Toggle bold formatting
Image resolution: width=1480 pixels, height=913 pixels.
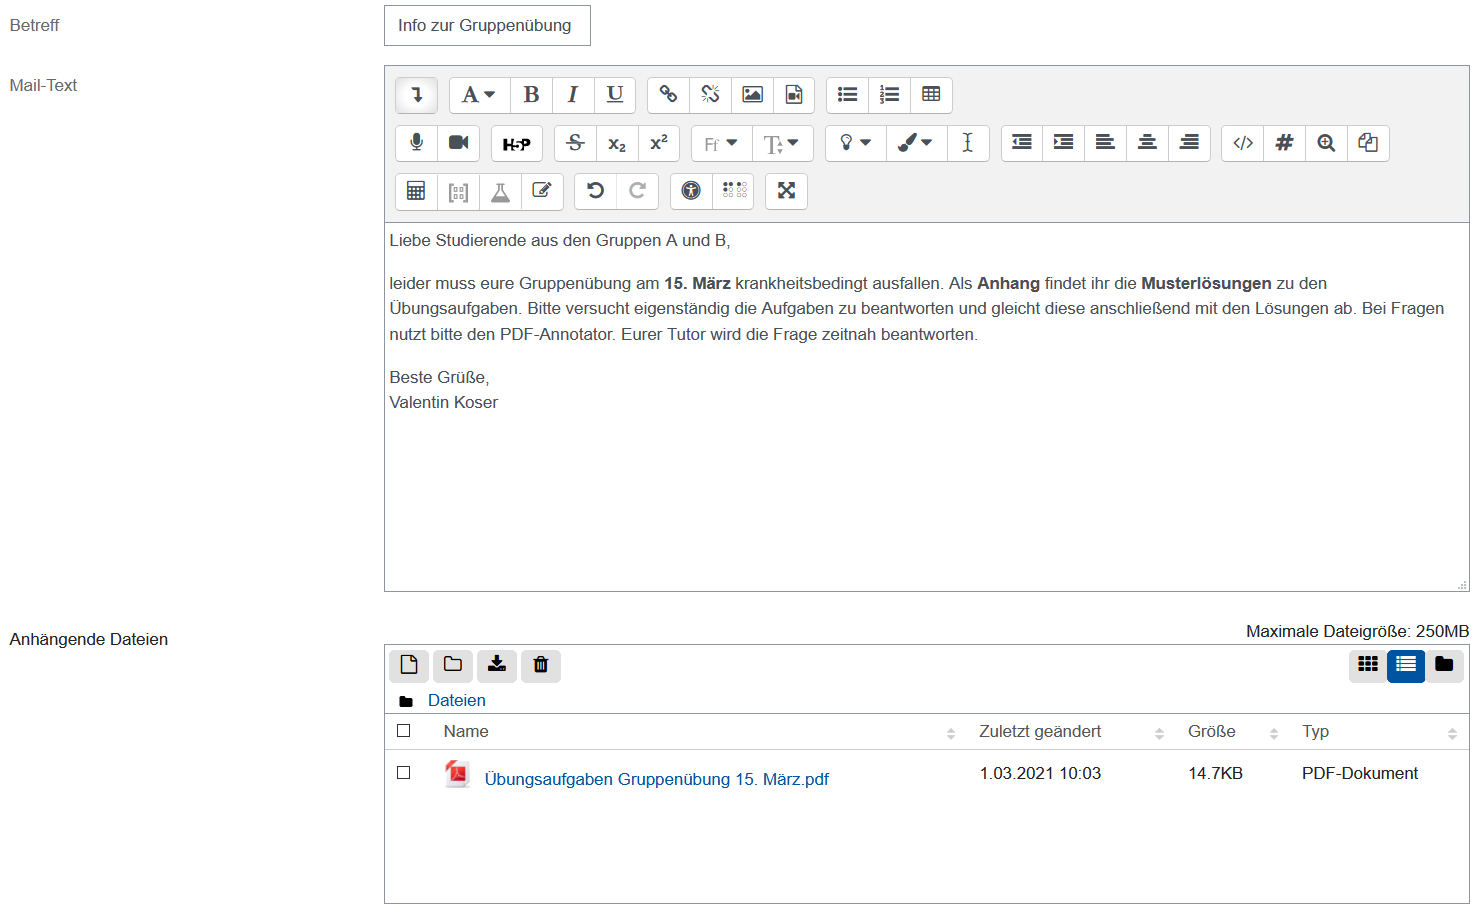[531, 95]
